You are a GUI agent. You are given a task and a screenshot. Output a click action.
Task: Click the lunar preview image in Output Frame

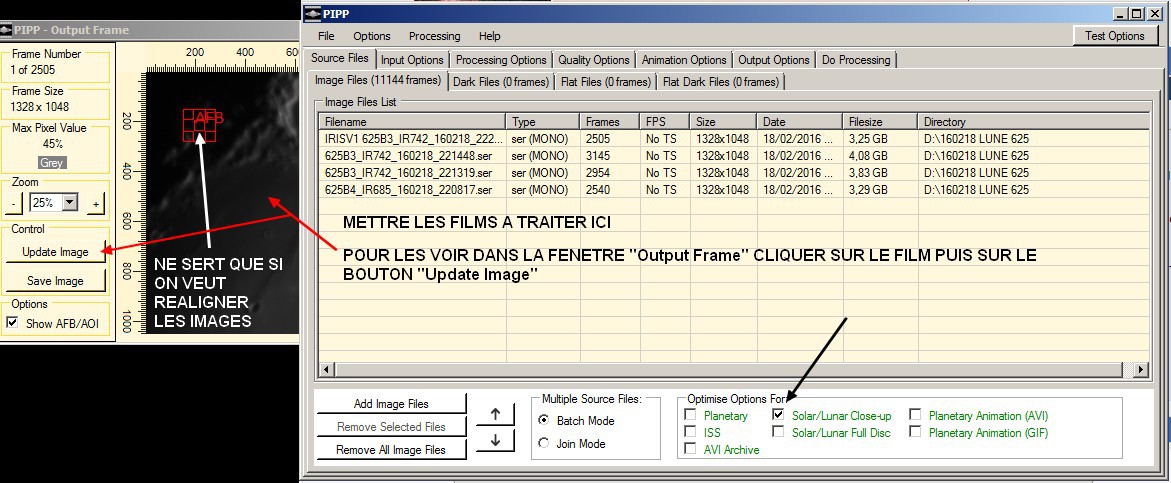pyautogui.click(x=223, y=203)
